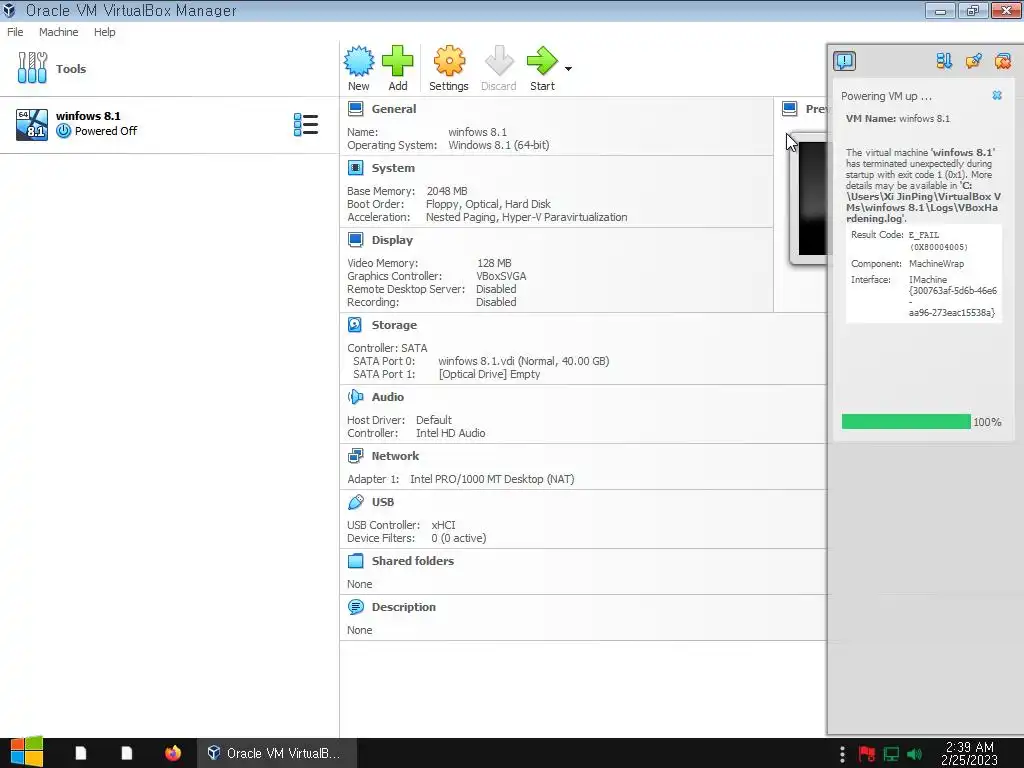The width and height of the screenshot is (1024, 768).
Task: Click the Preview section monitor icon
Action: pos(790,108)
